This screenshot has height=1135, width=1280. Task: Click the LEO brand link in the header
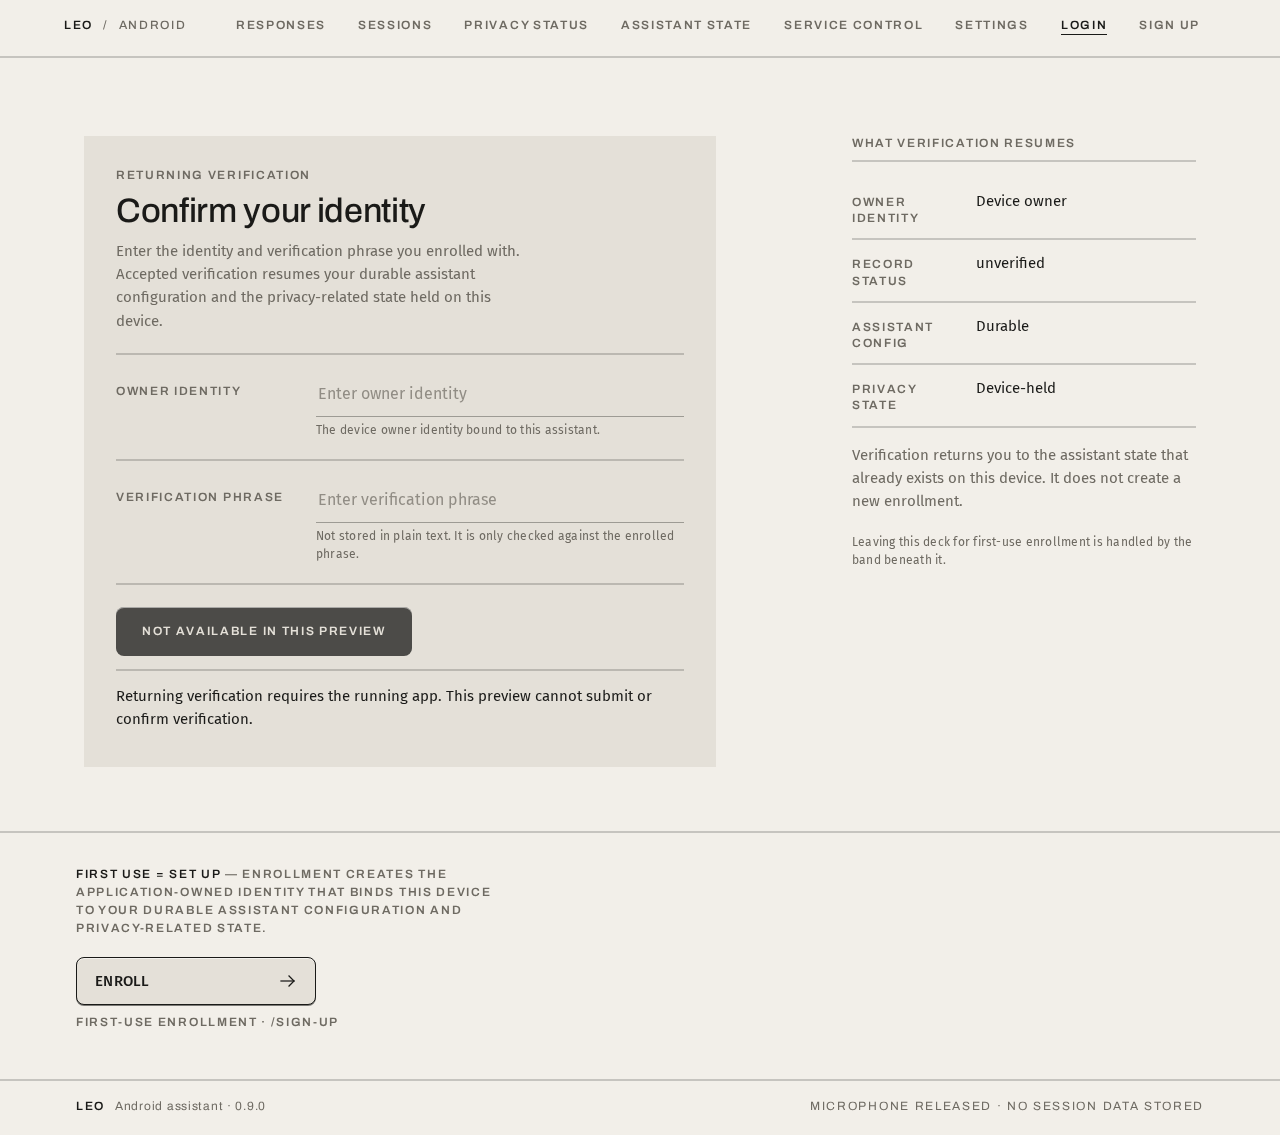coord(78,25)
